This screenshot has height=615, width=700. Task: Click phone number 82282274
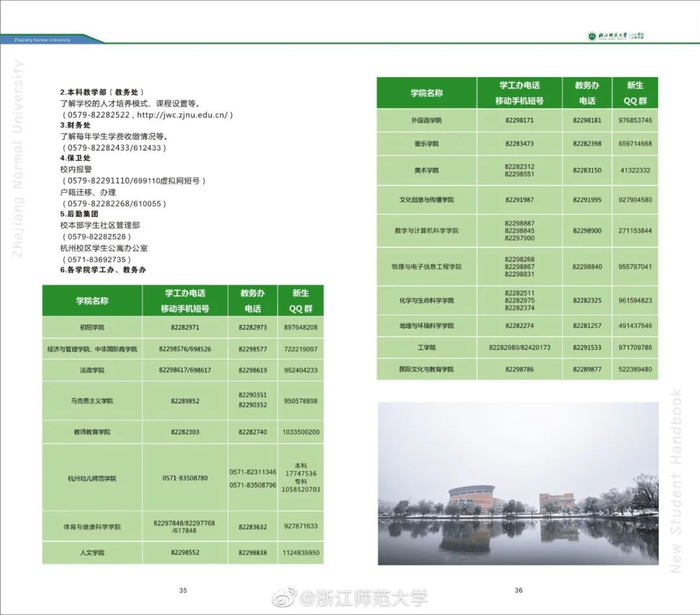[520, 326]
